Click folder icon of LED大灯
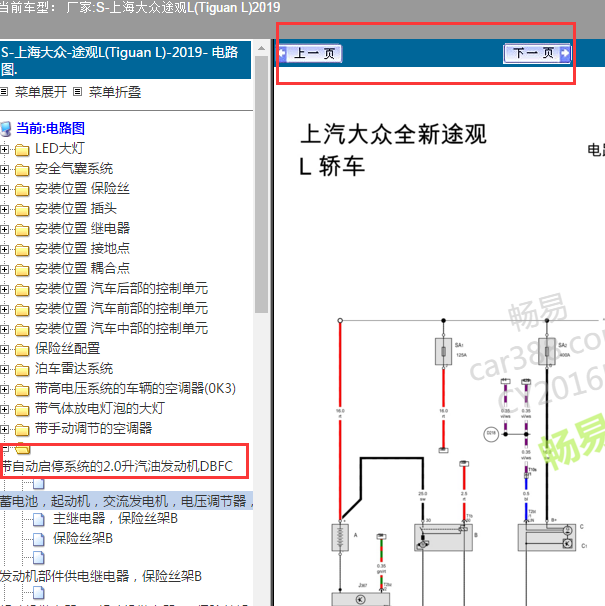 (x=22, y=150)
